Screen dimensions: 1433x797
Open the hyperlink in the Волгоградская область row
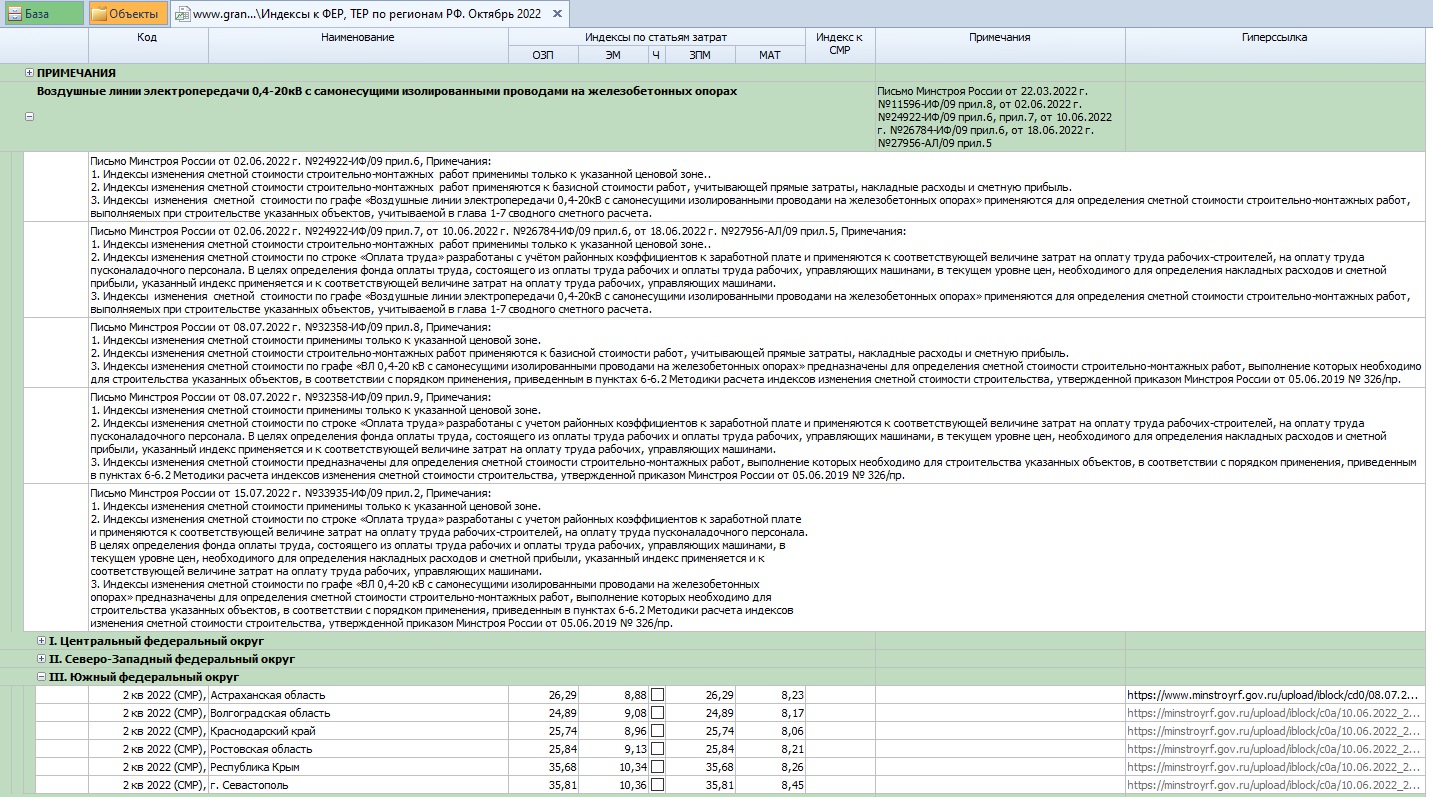coord(1273,713)
